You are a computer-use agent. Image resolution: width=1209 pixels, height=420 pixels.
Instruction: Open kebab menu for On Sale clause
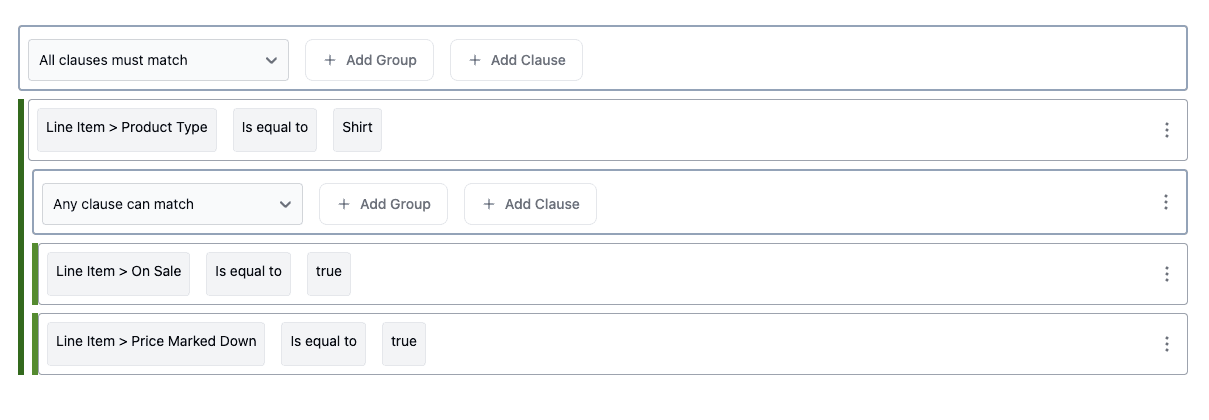coord(1166,274)
